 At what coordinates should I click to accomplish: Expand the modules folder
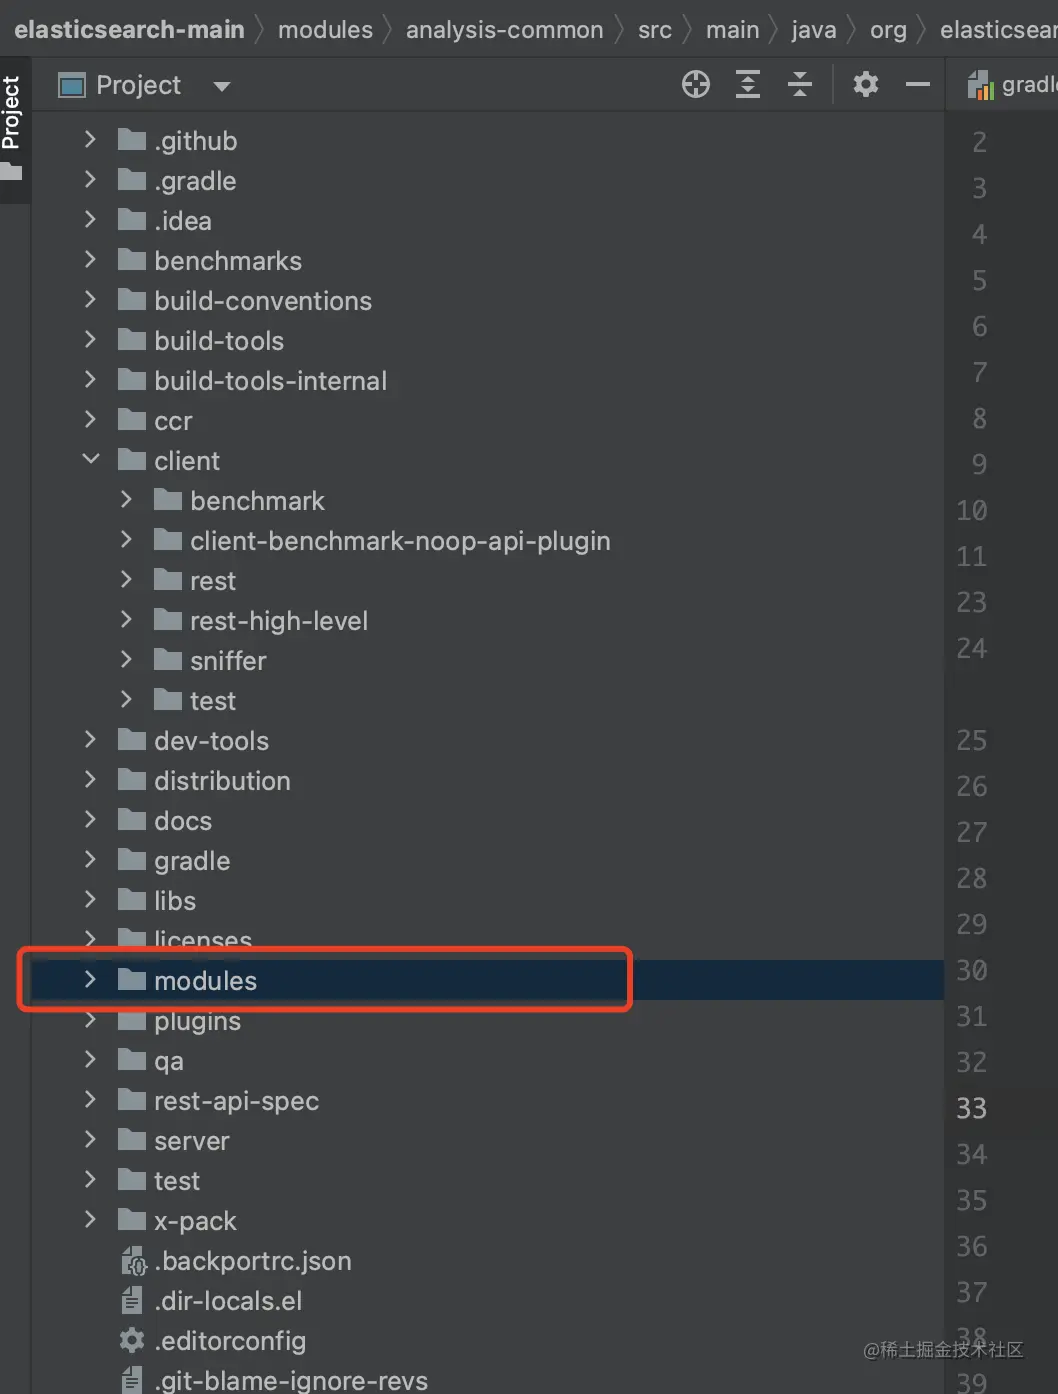[x=89, y=980]
